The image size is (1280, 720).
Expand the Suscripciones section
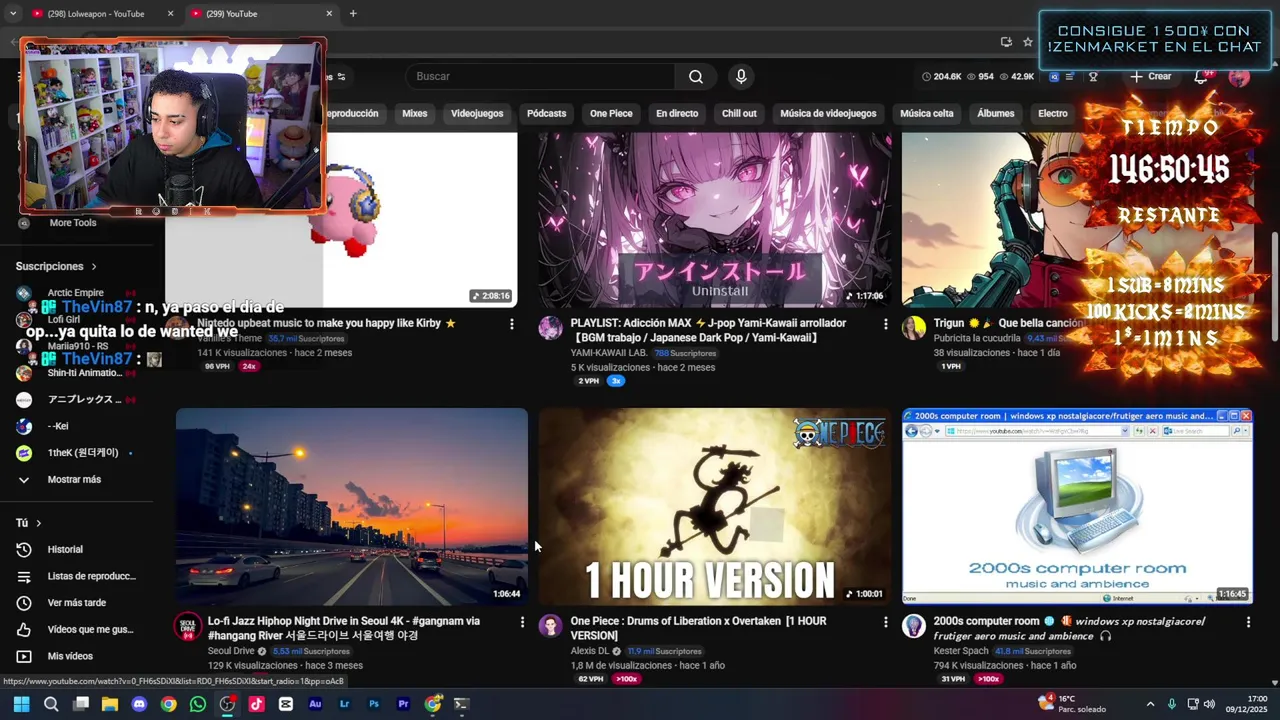coord(56,267)
